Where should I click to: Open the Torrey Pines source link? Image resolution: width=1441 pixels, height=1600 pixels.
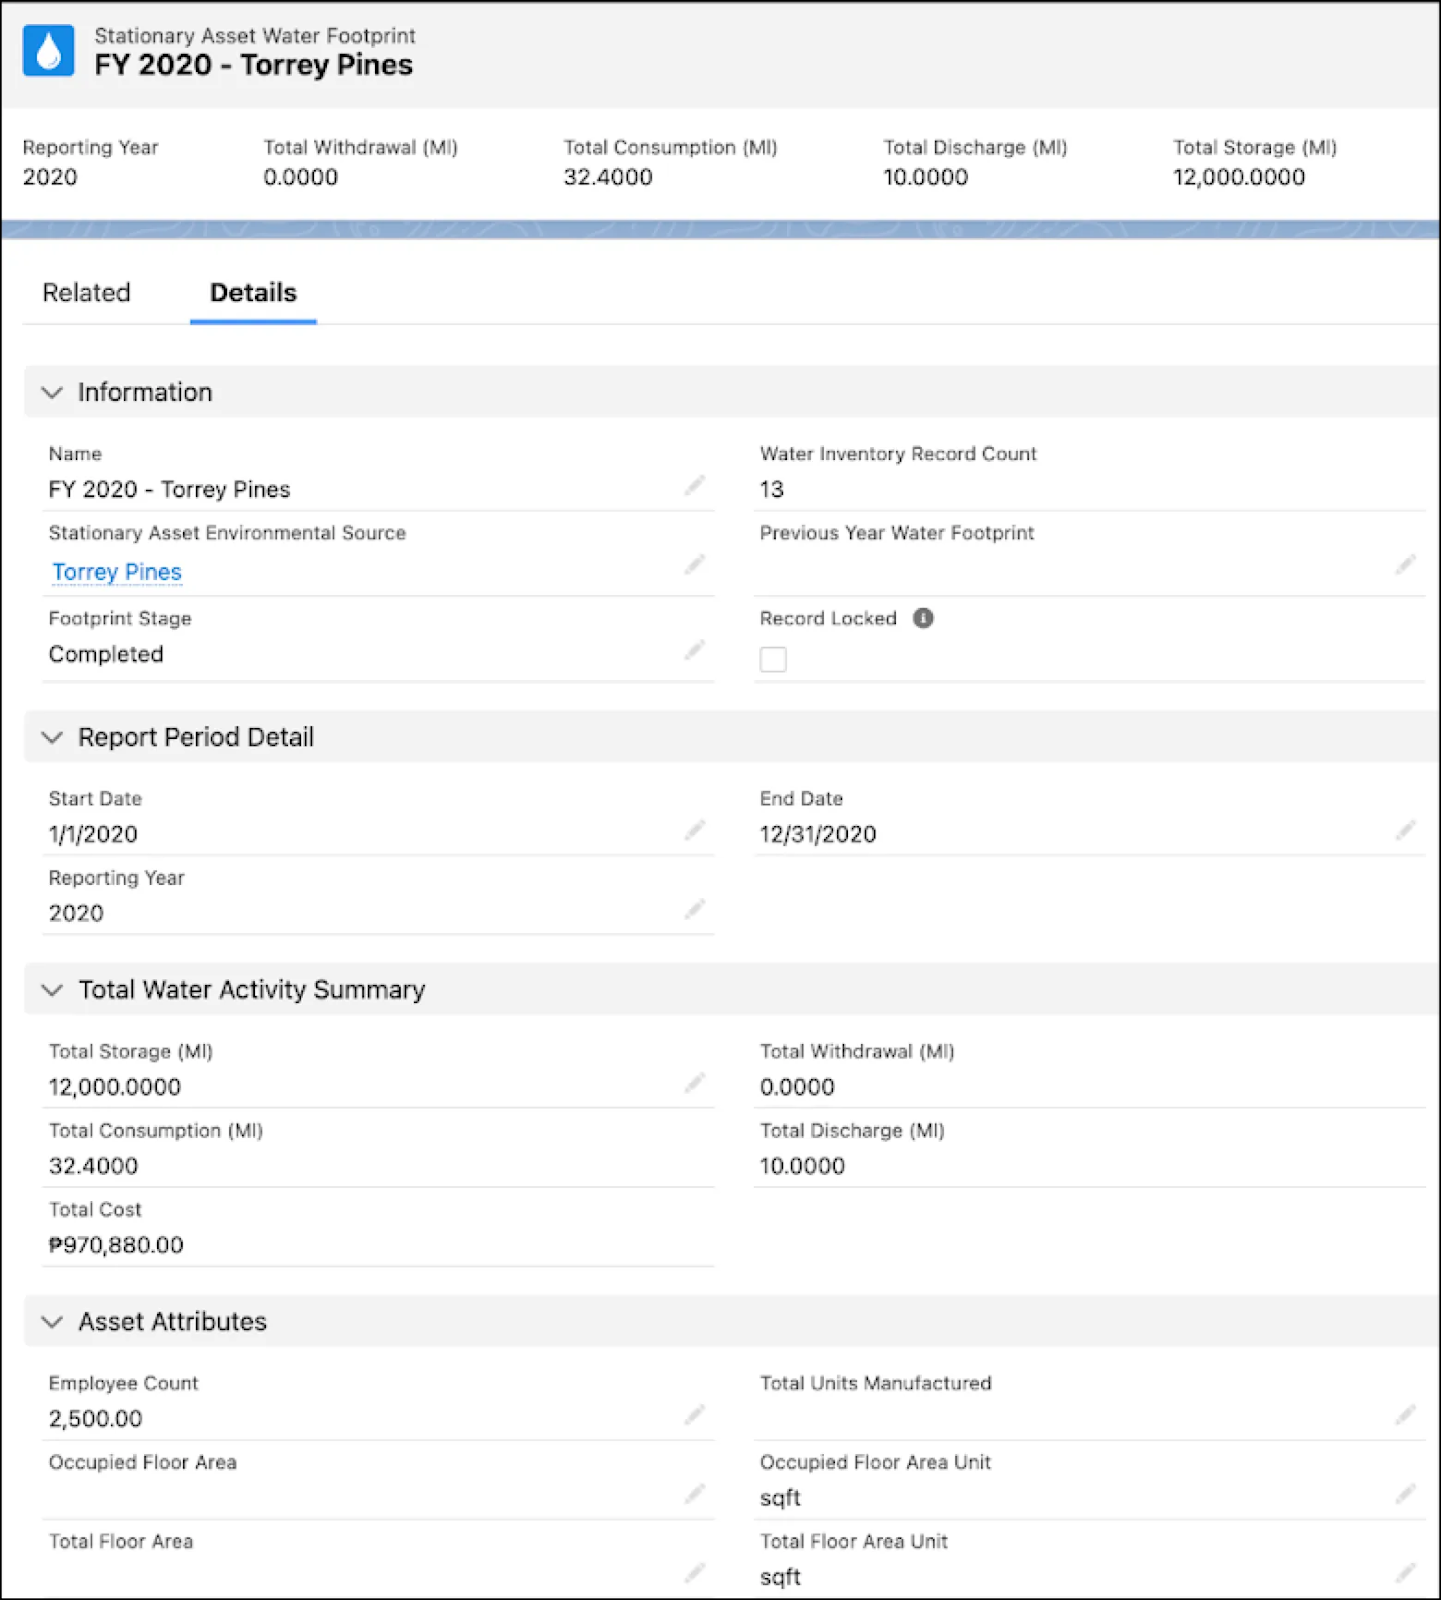point(117,572)
